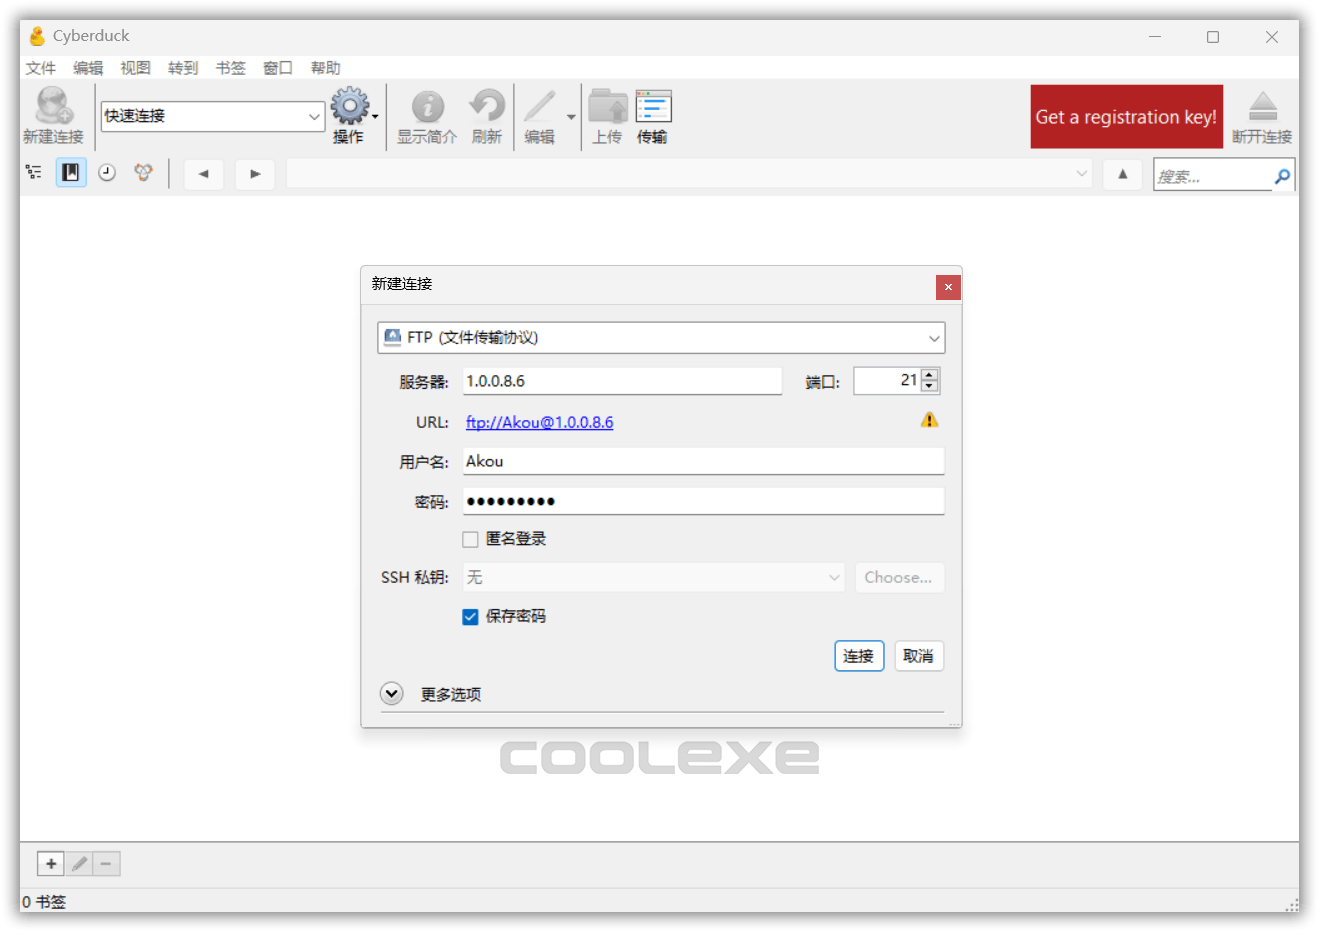Follow the ftp://Akou@1.0.0.8.6 link

[x=539, y=422]
